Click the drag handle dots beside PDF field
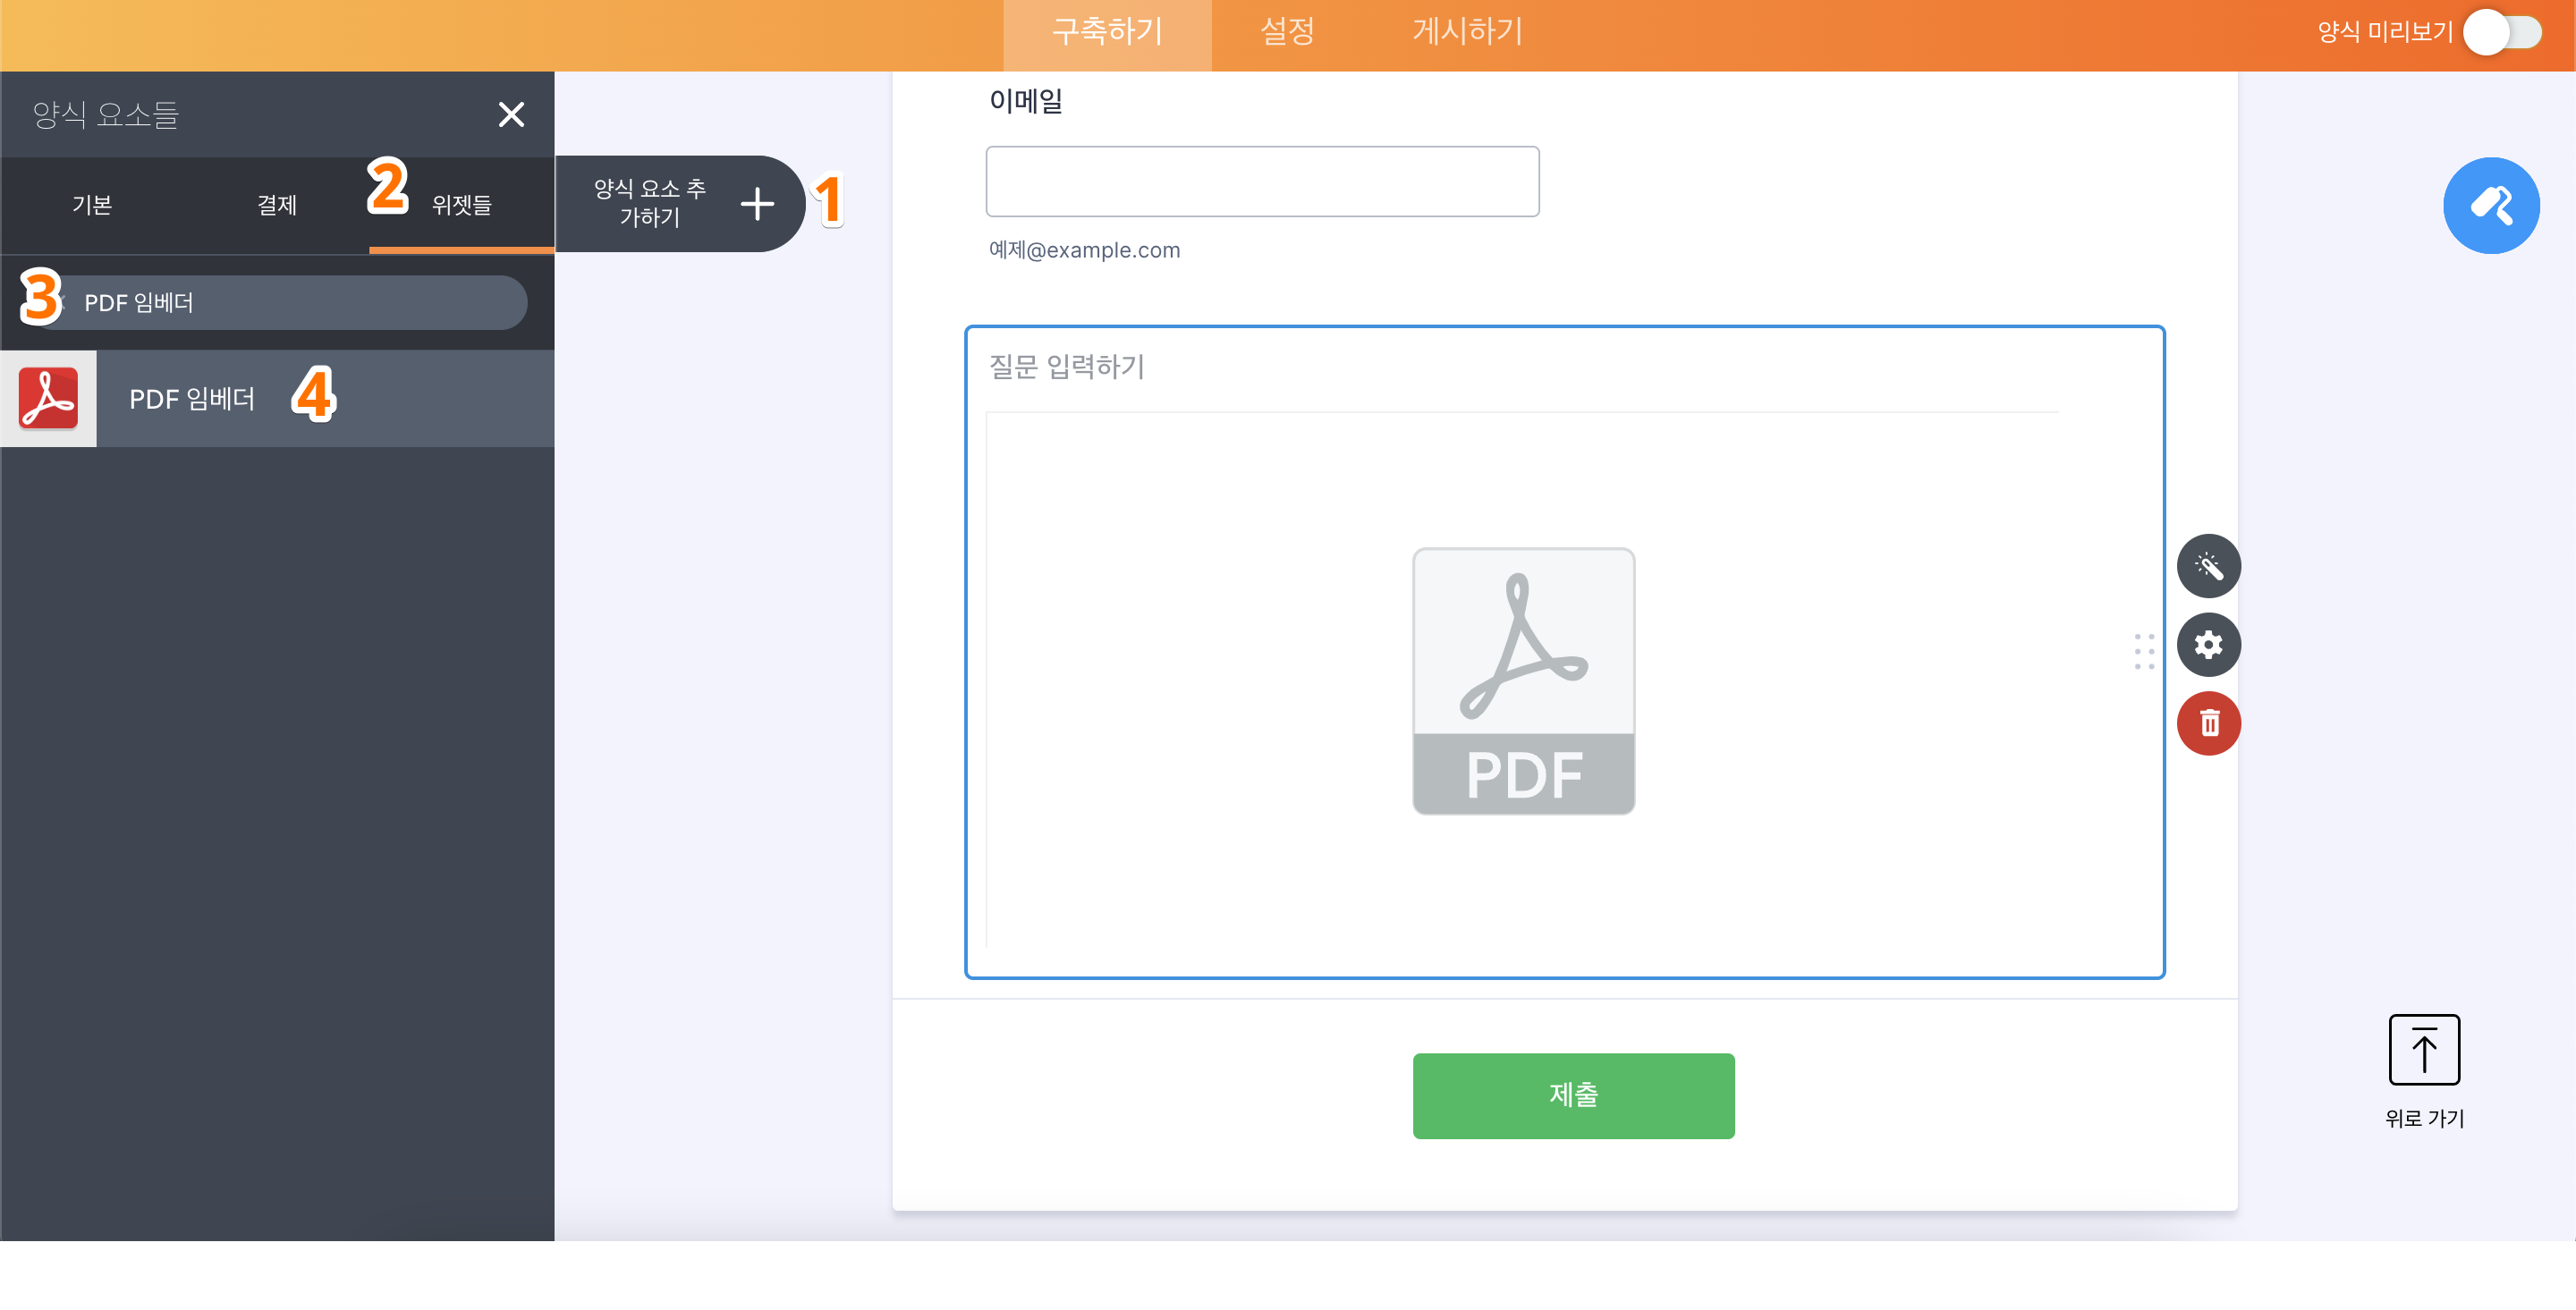Screen dimensions: 2576x1310 tap(2144, 651)
